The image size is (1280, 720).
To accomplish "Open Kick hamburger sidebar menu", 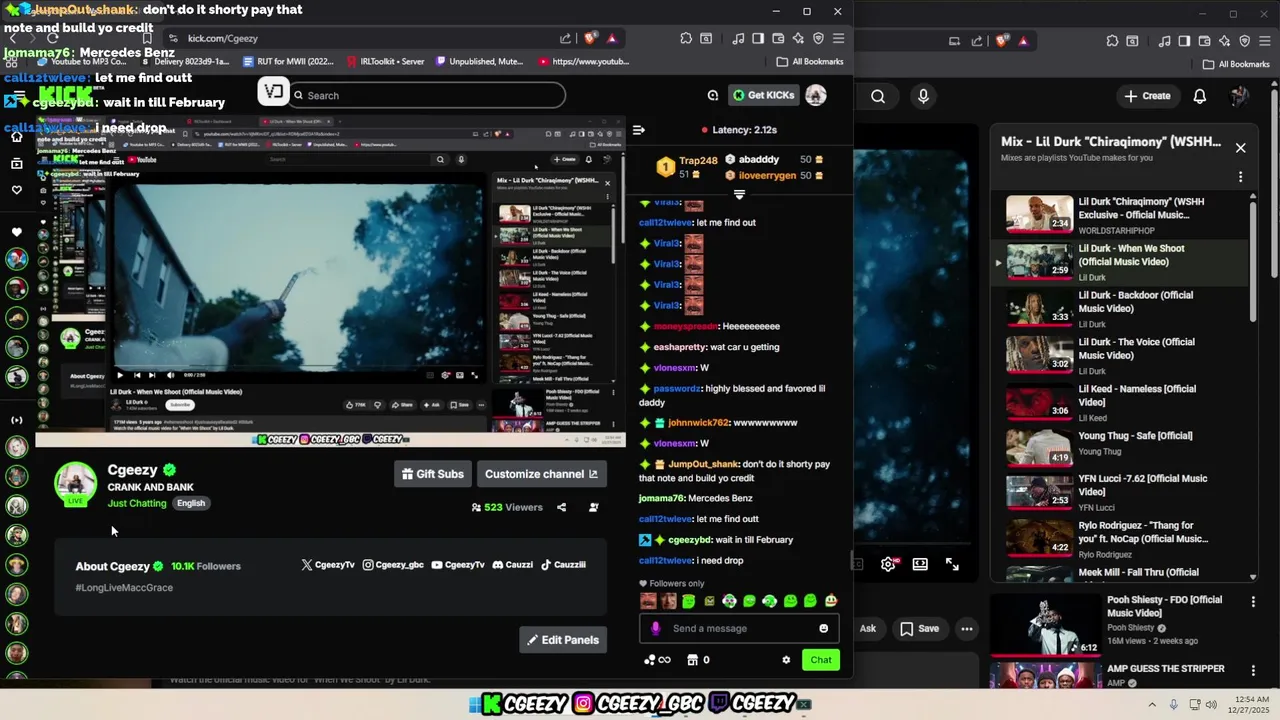I will [x=19, y=96].
